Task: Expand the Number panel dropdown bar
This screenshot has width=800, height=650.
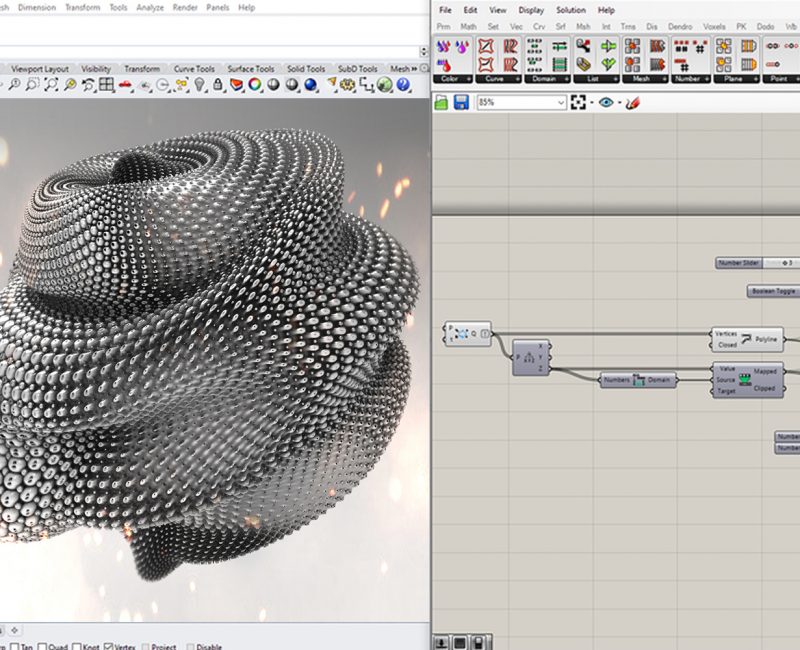Action: click(x=690, y=79)
